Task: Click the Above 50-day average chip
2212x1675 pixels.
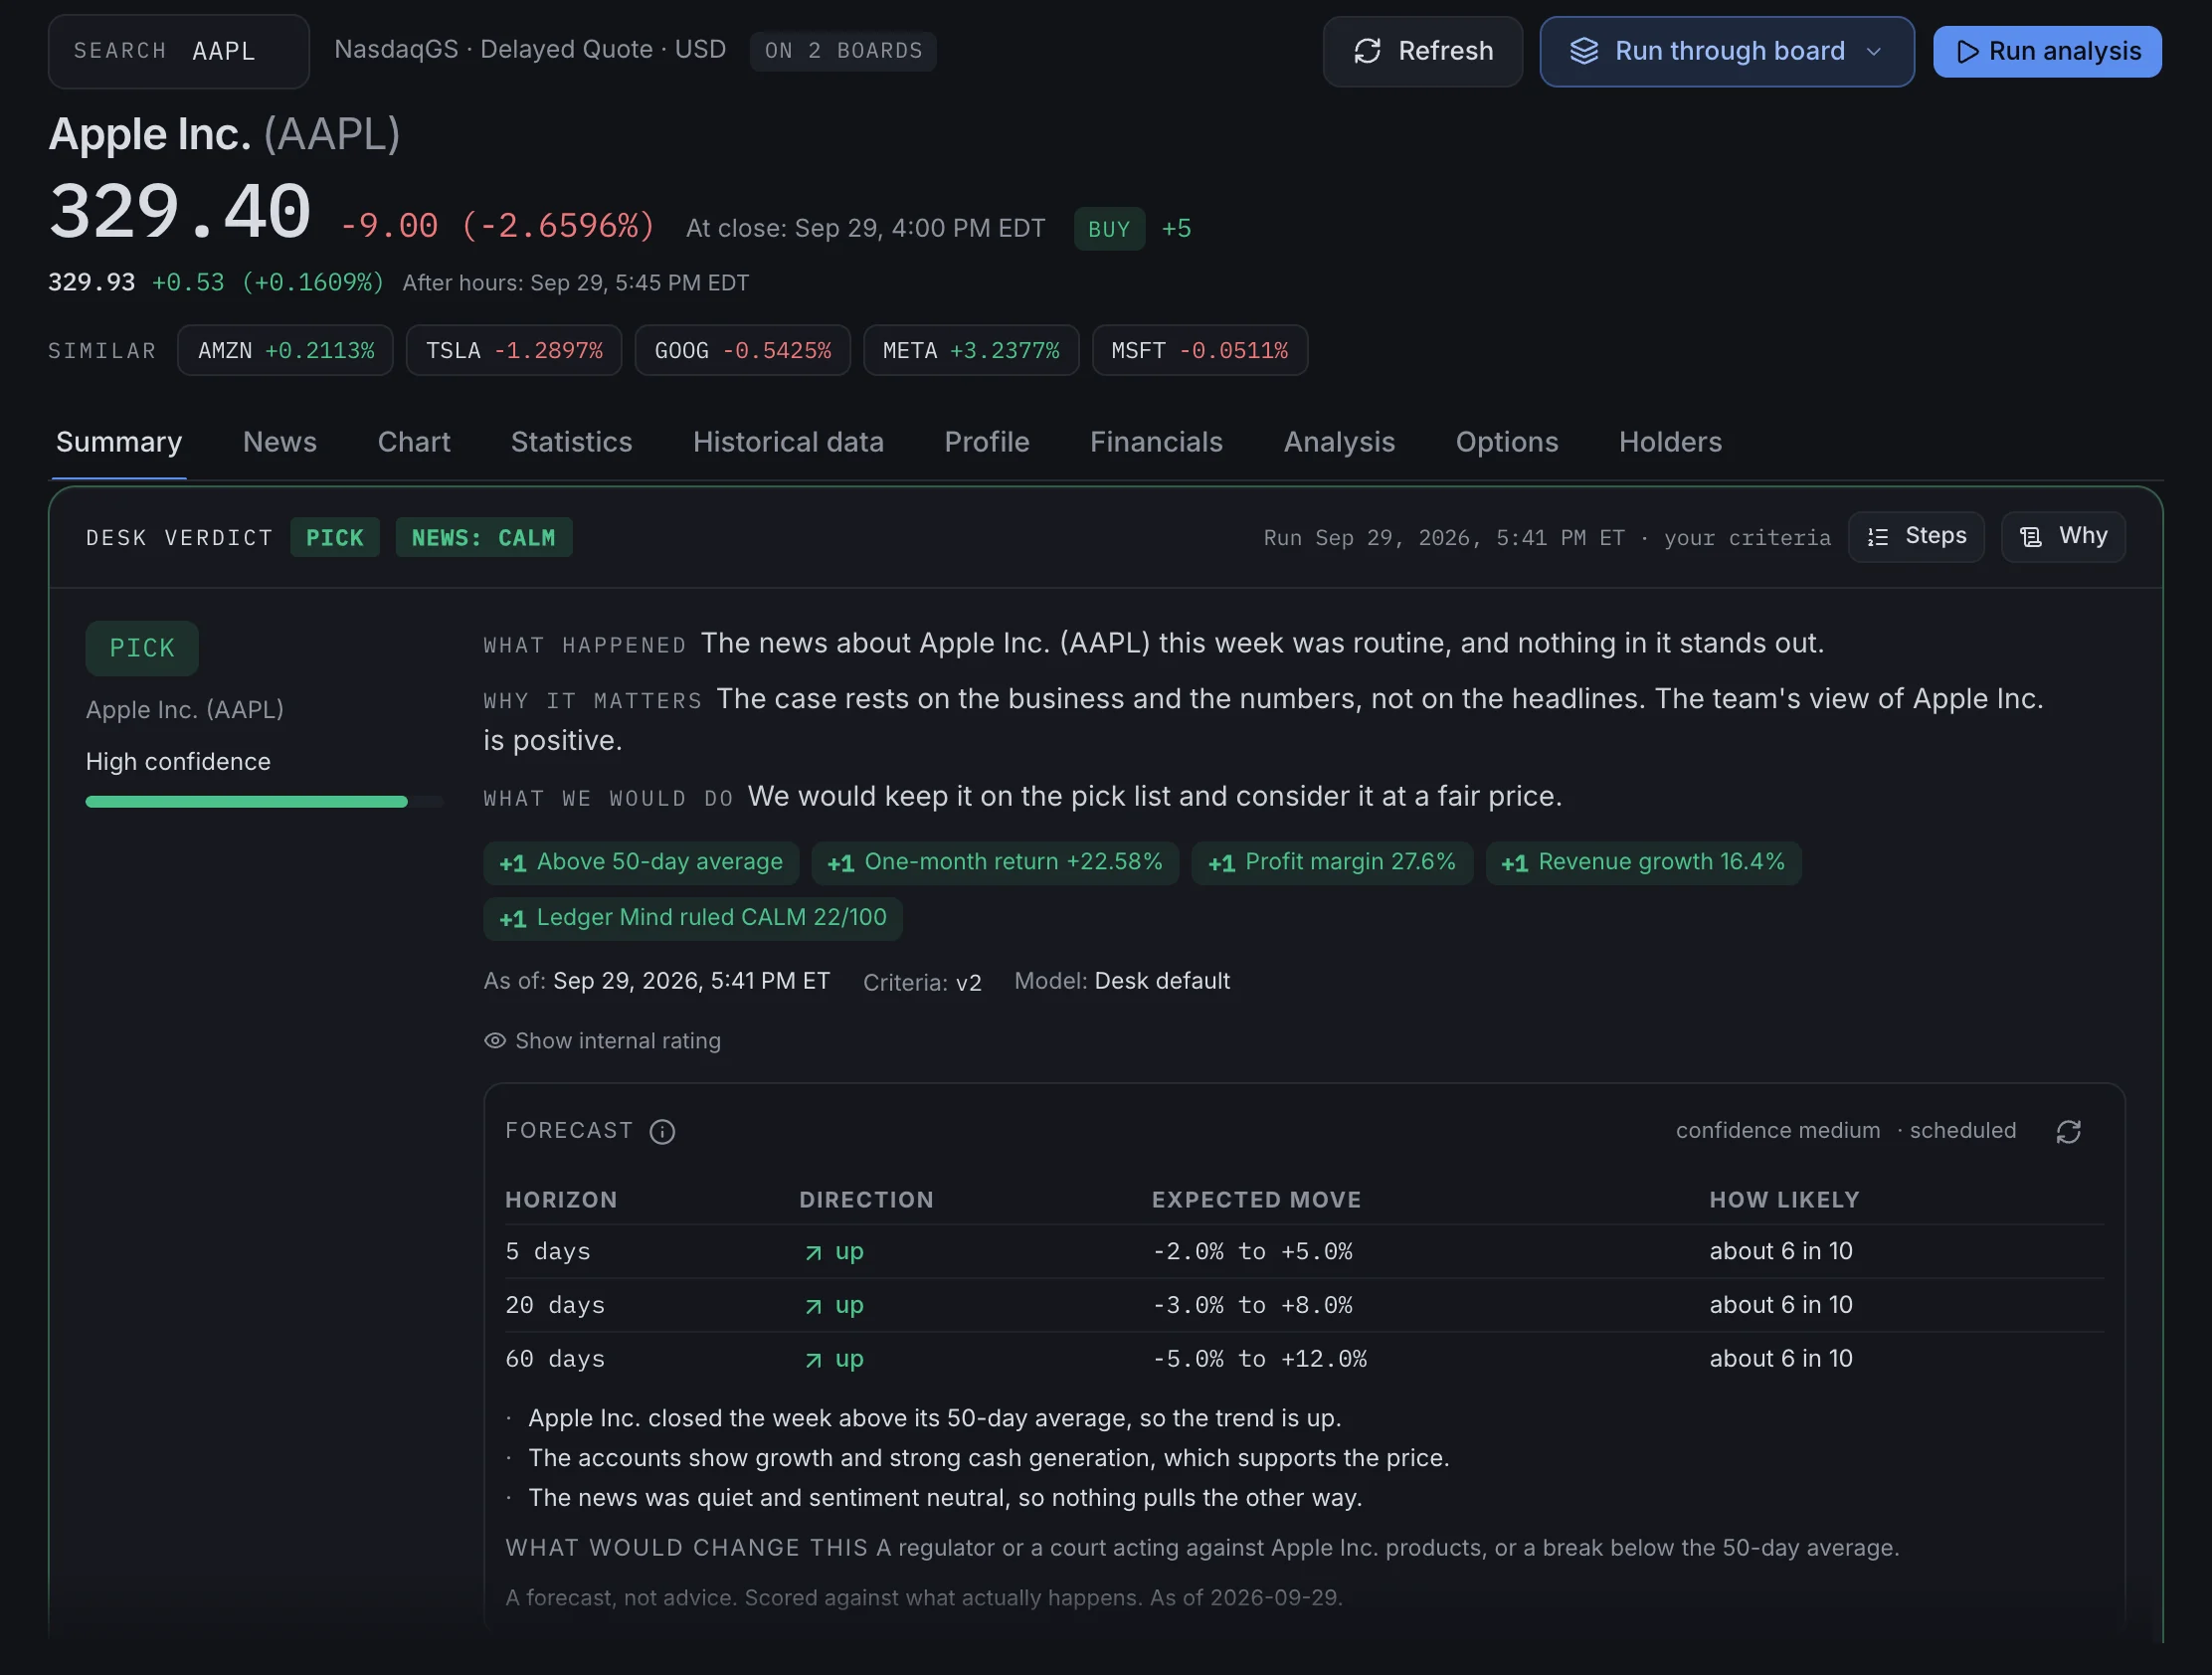Action: (x=641, y=863)
